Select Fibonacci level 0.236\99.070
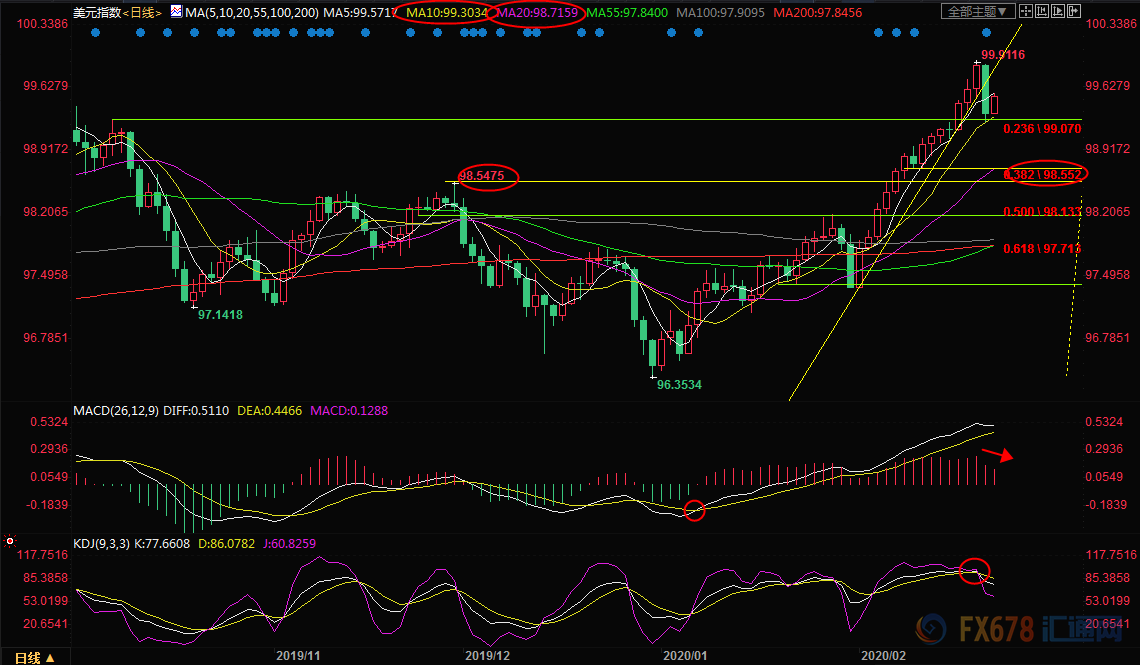 1042,129
